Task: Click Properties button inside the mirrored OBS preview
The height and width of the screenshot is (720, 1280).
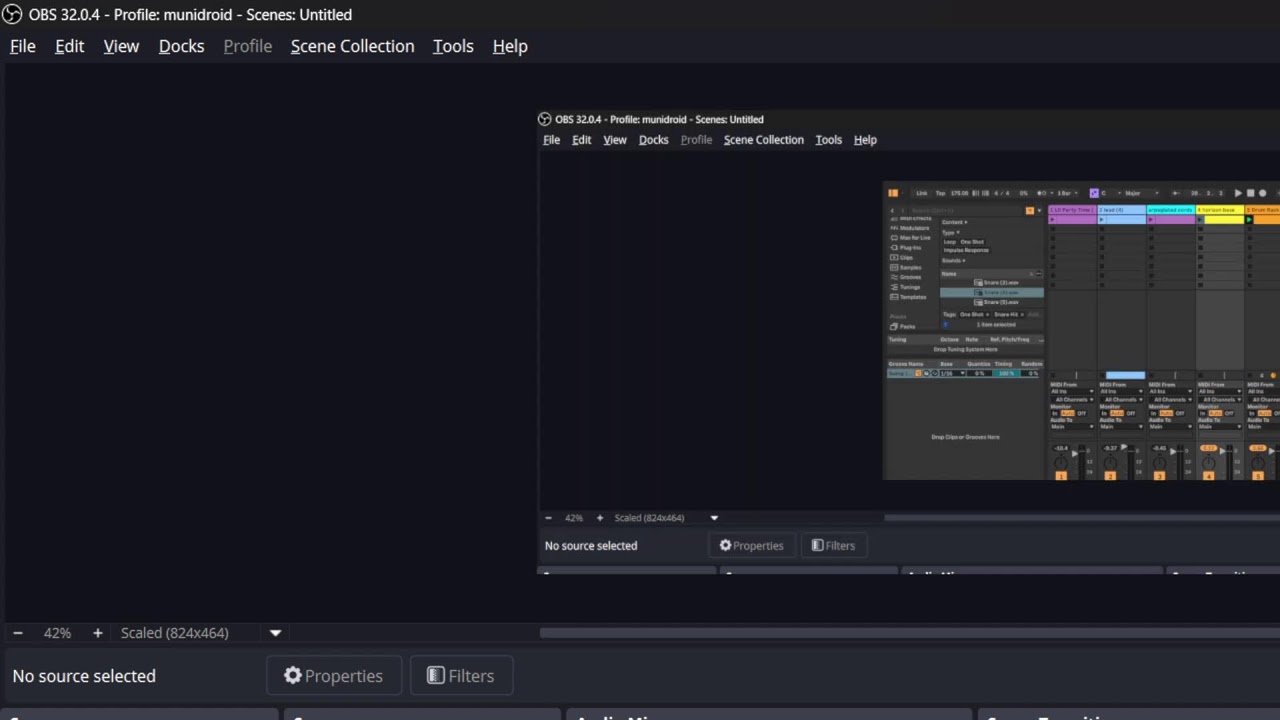Action: (751, 546)
